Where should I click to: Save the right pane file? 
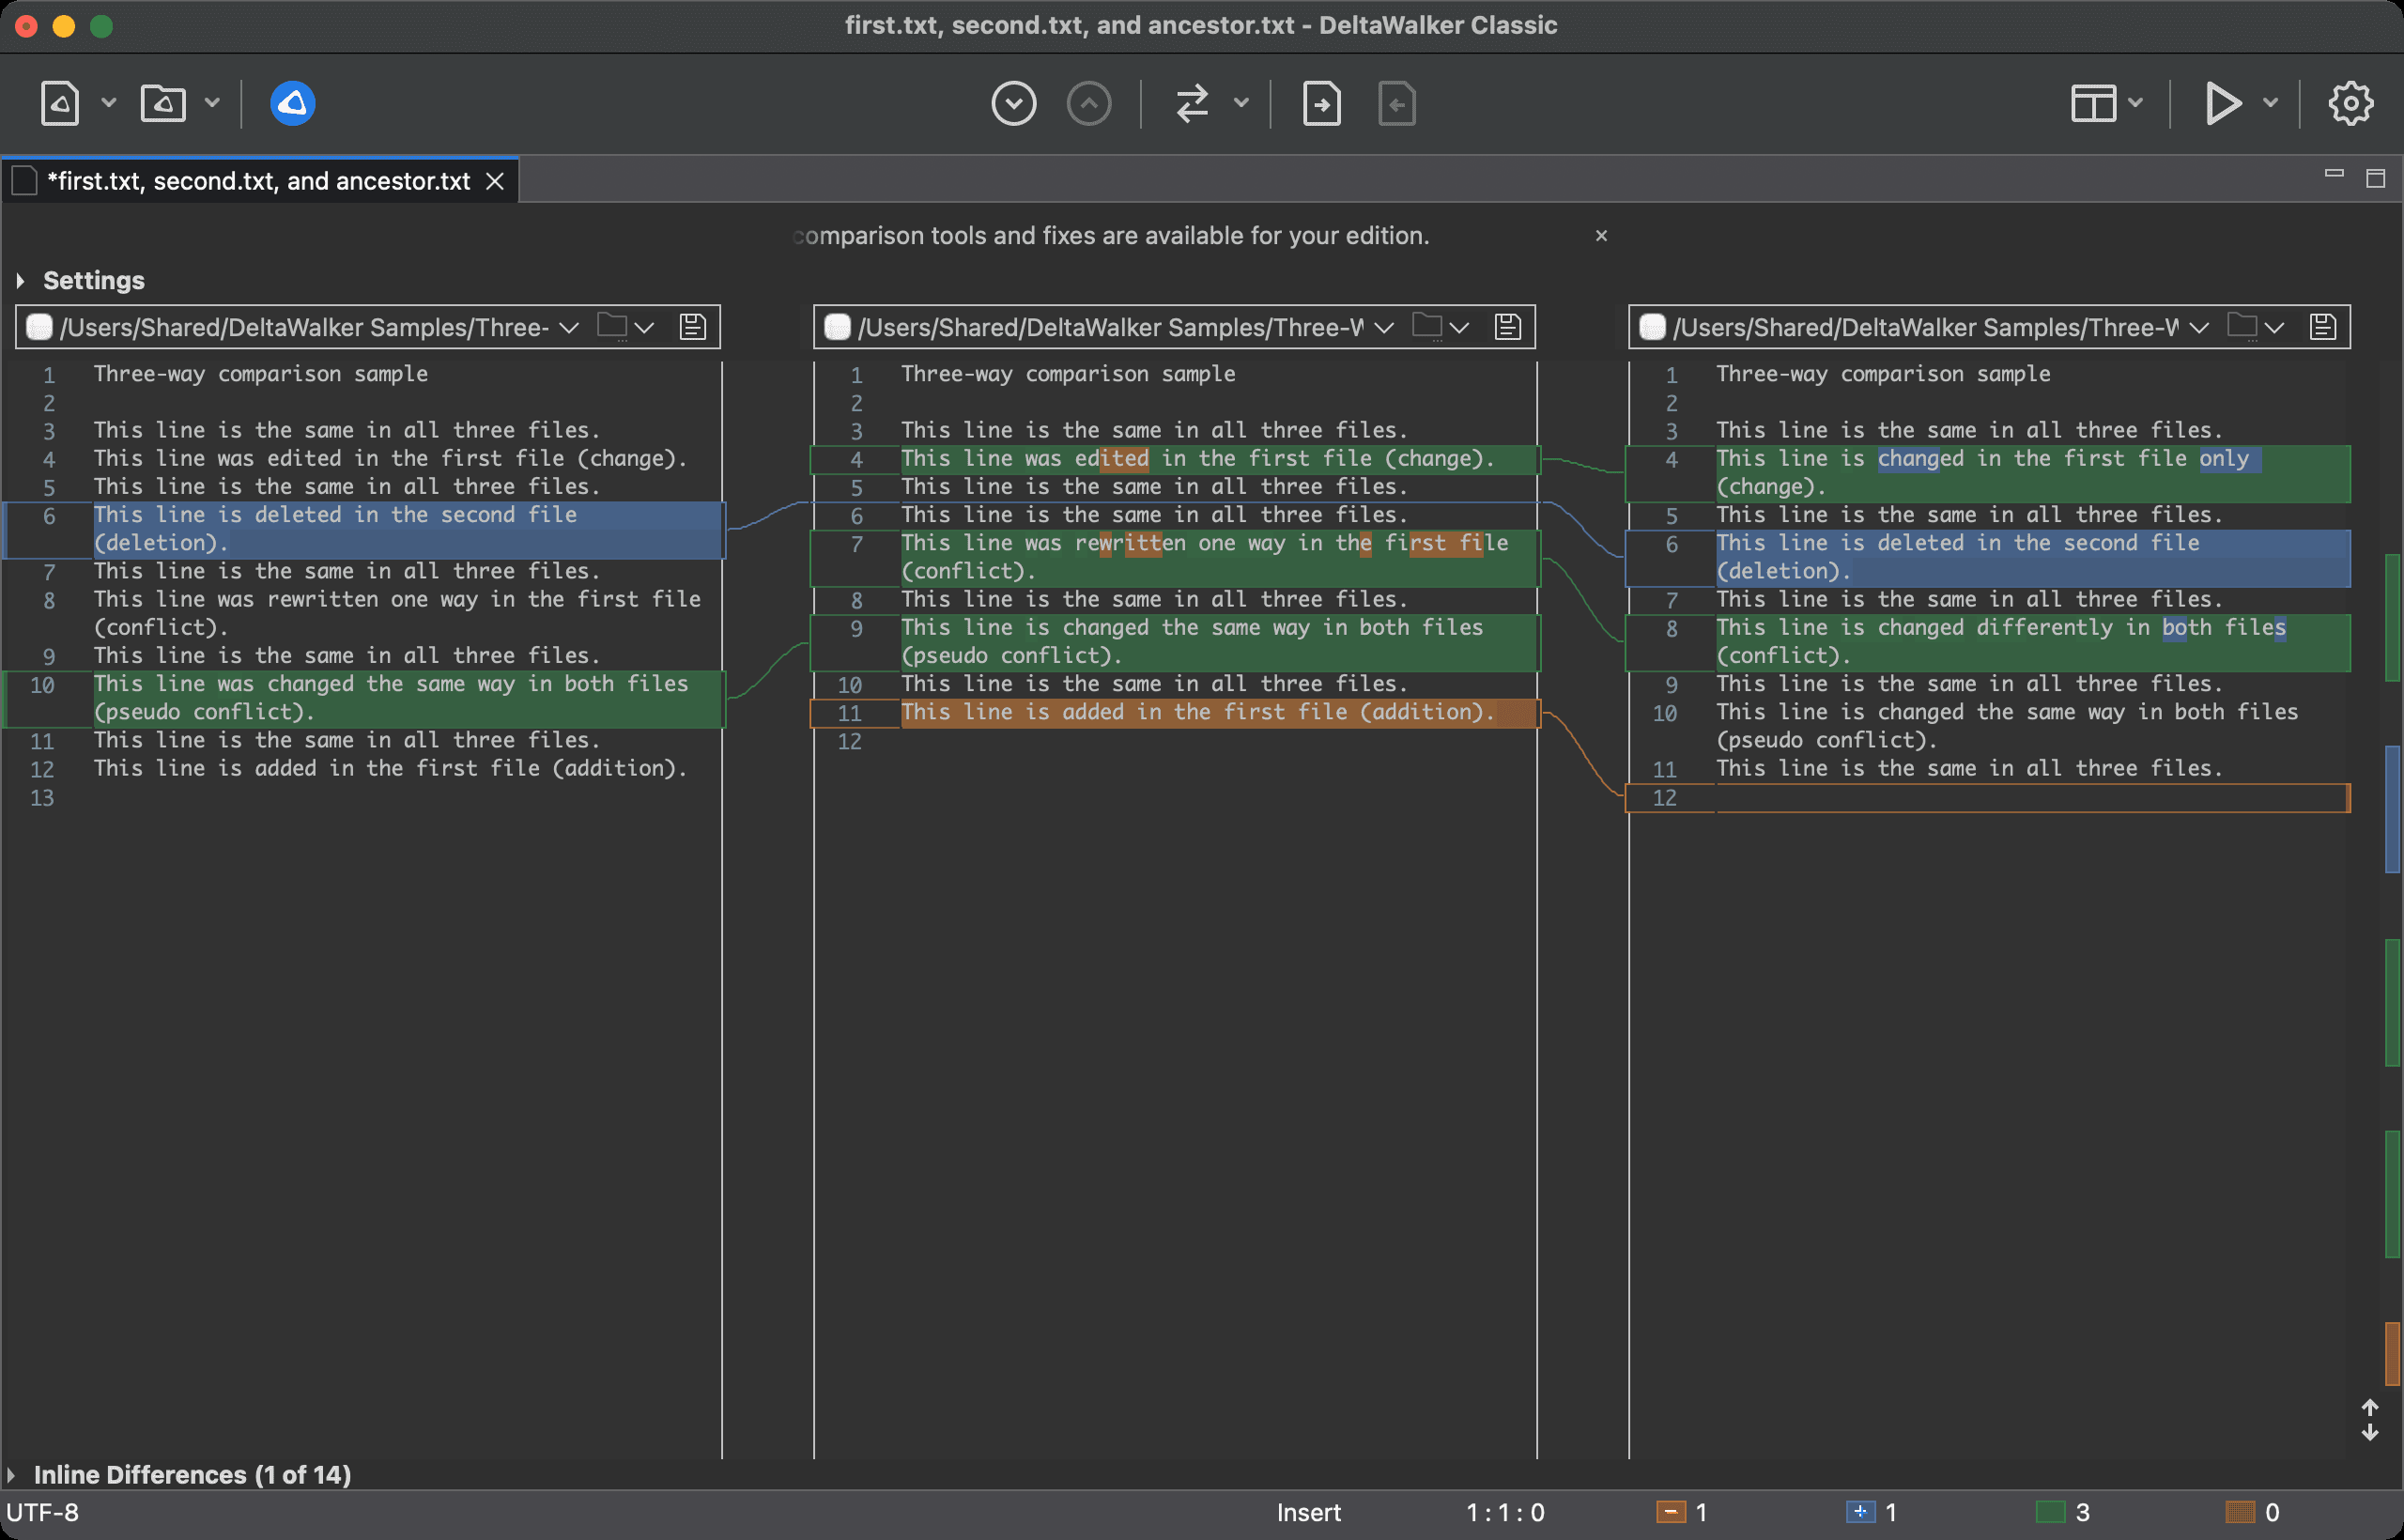click(2323, 327)
